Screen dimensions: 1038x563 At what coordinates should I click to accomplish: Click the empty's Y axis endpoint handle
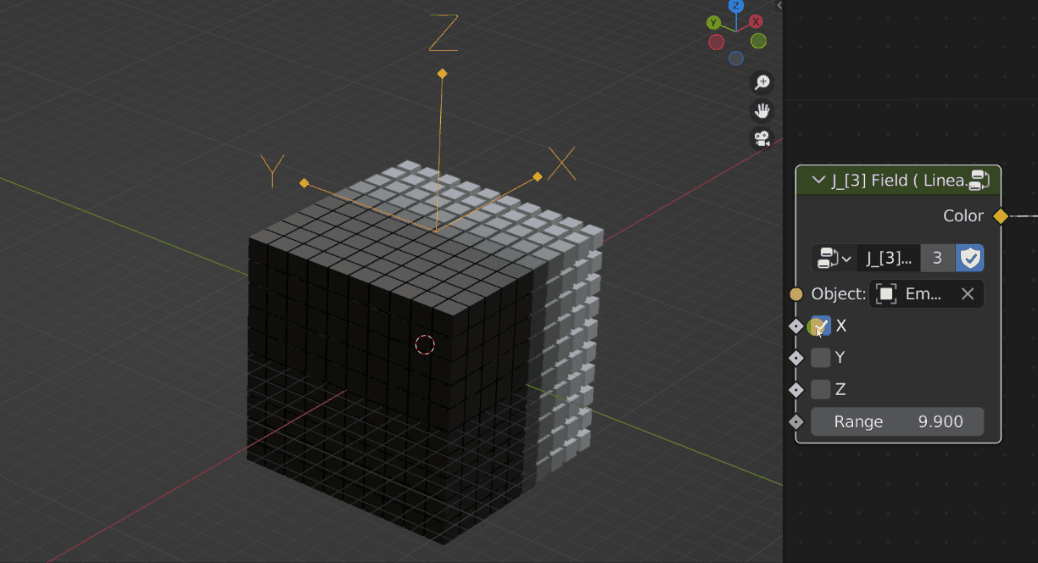304,183
